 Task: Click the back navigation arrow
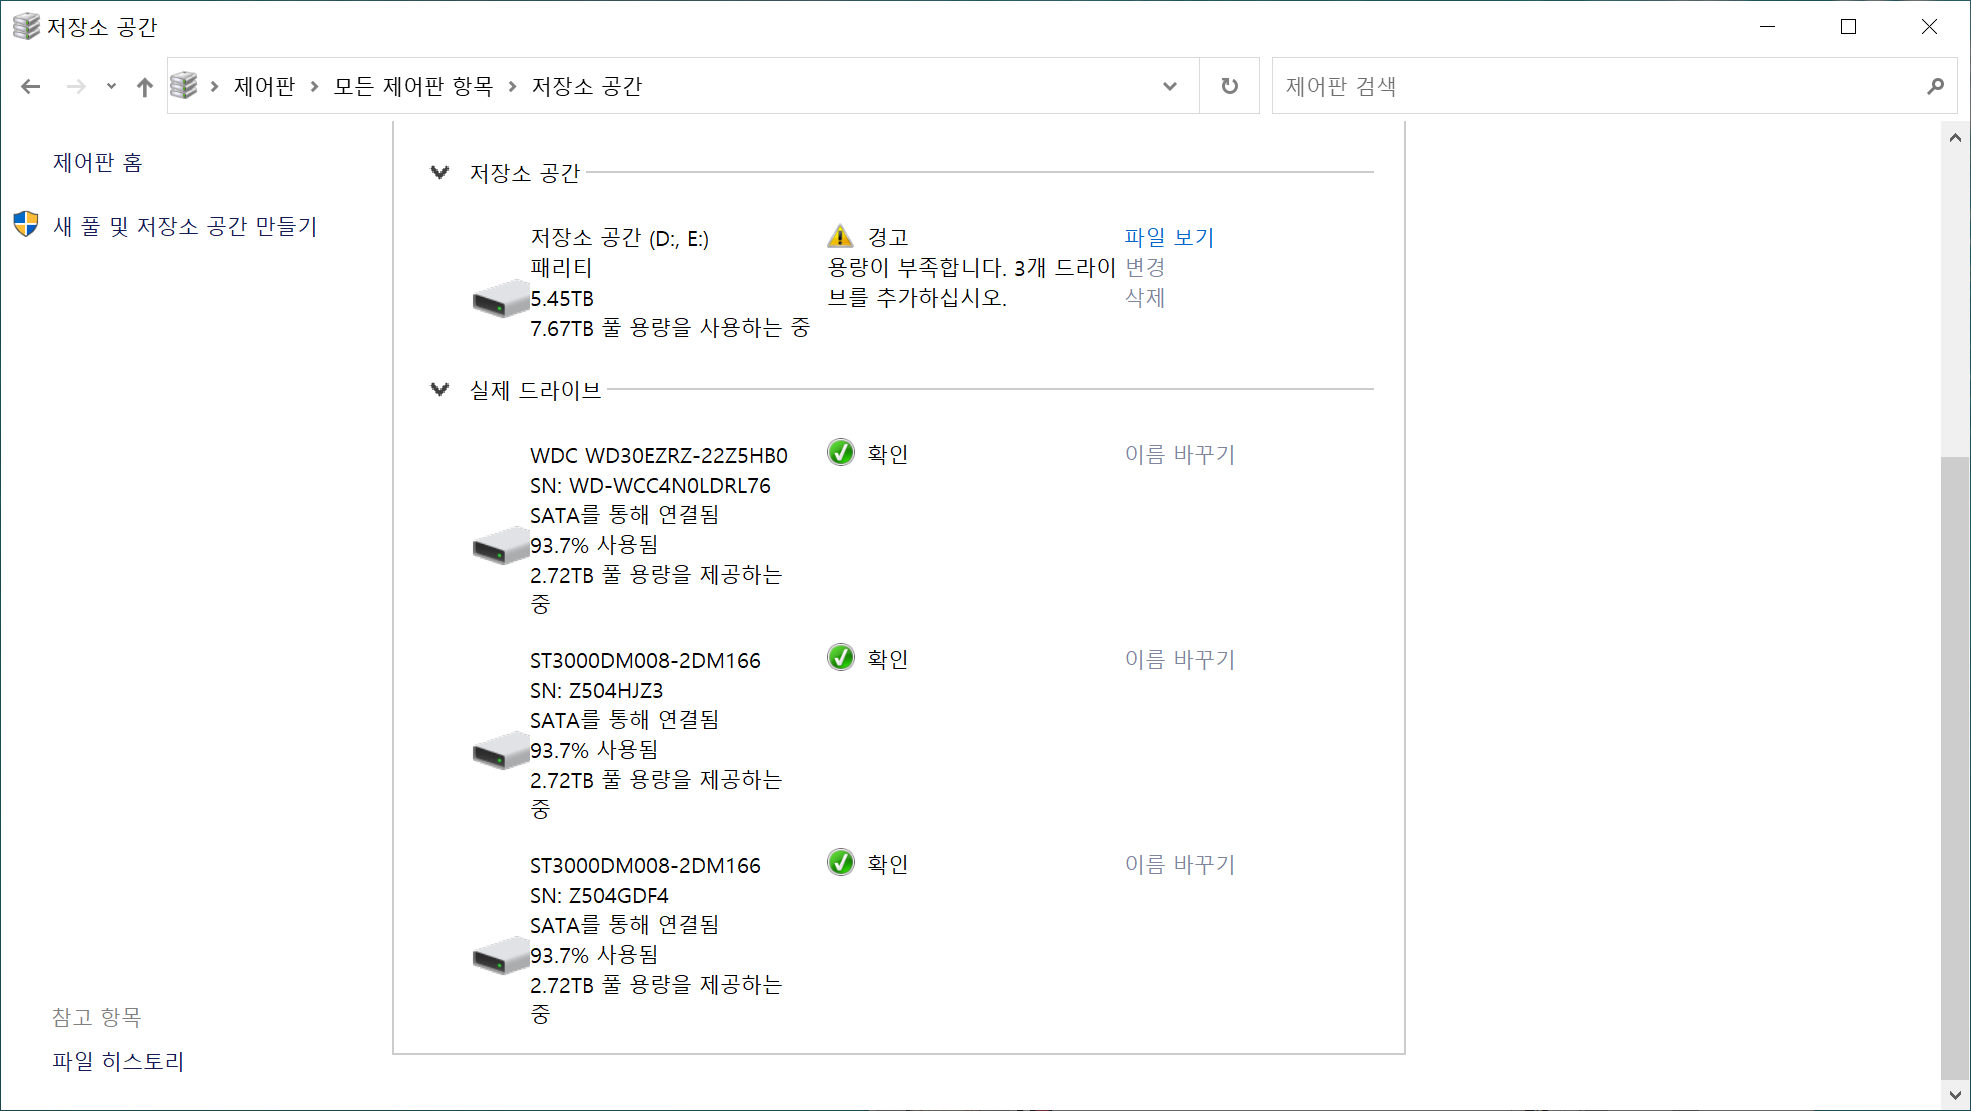point(31,87)
